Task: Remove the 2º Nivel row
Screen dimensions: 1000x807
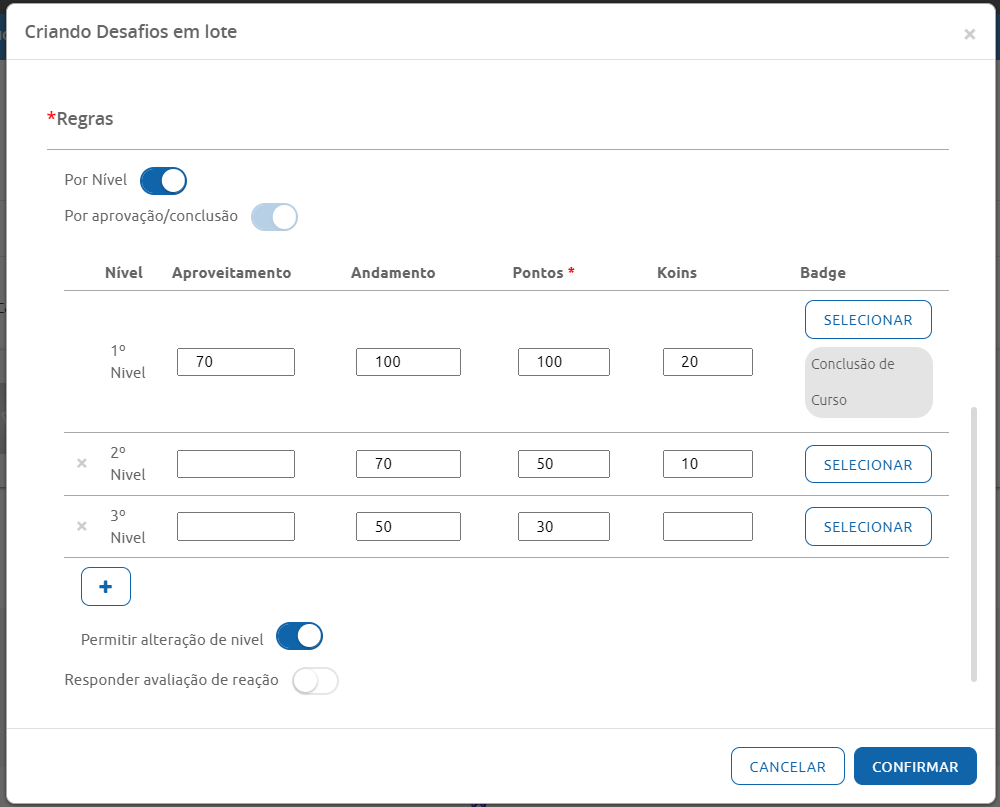Action: pyautogui.click(x=82, y=464)
